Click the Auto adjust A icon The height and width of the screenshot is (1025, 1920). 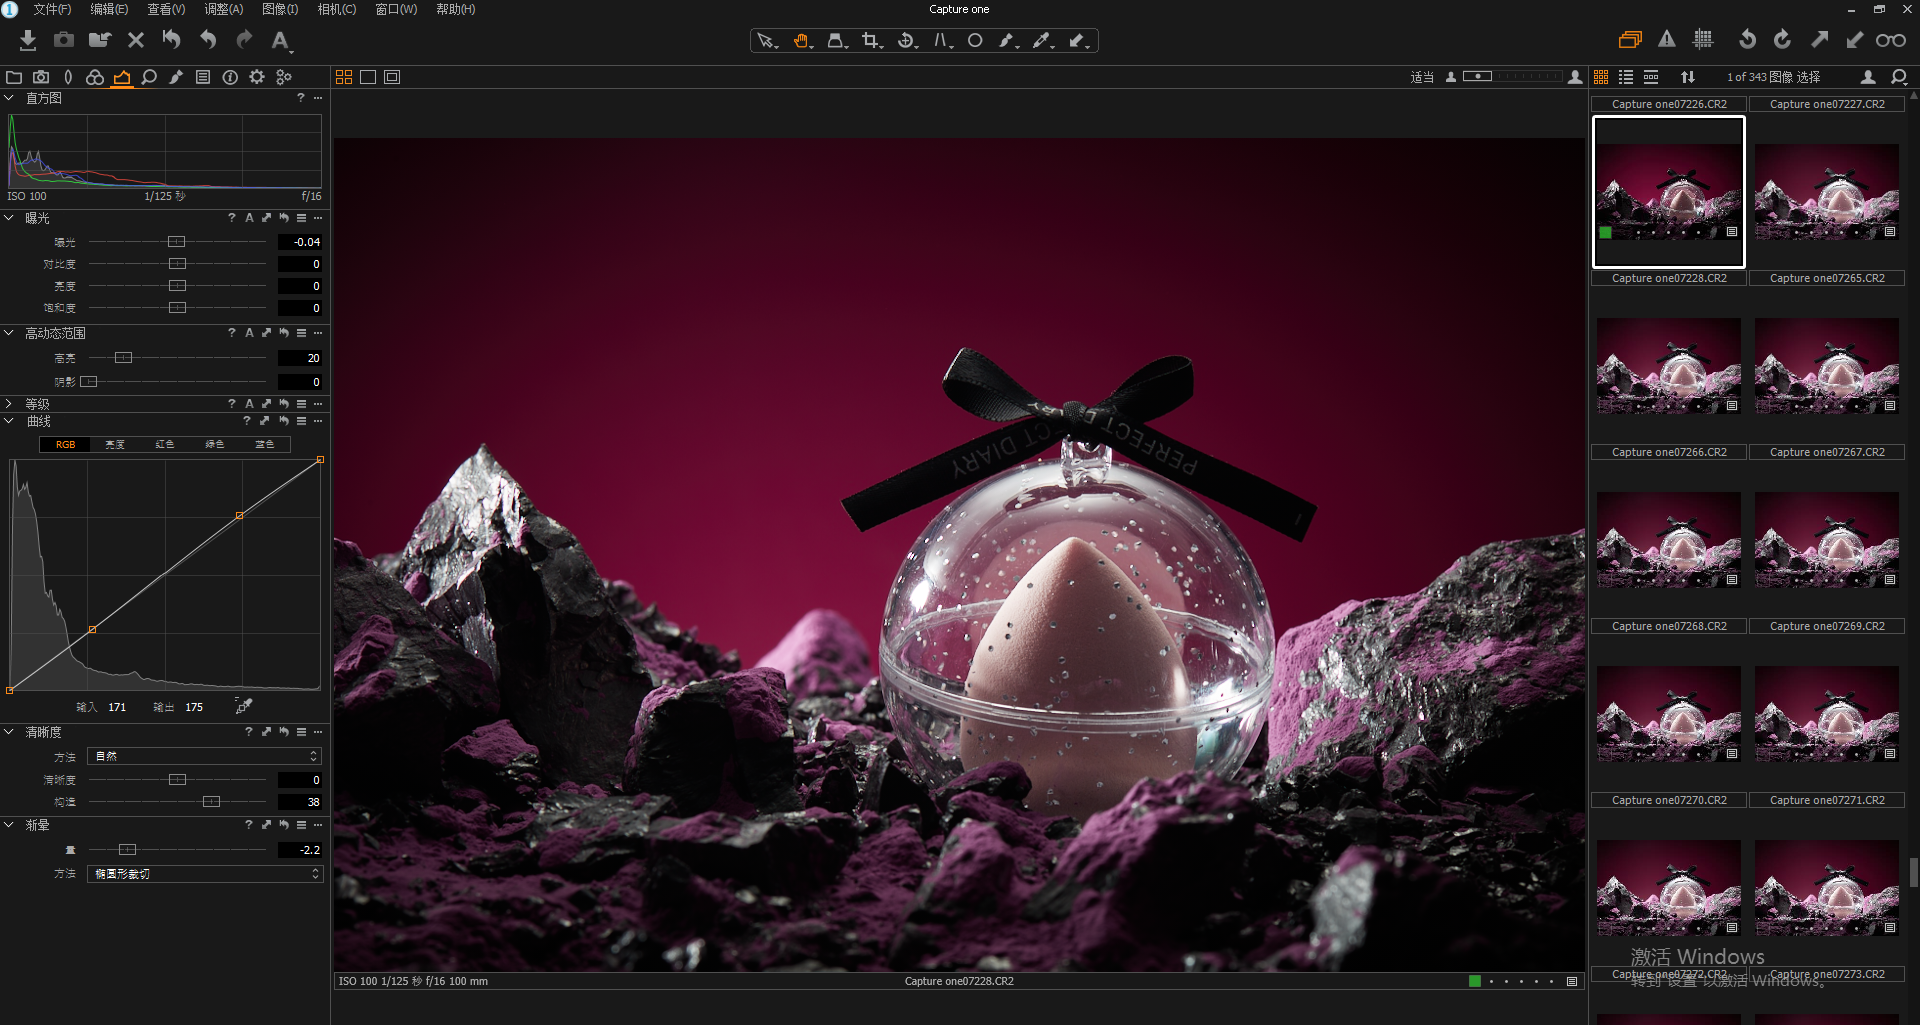click(x=281, y=41)
